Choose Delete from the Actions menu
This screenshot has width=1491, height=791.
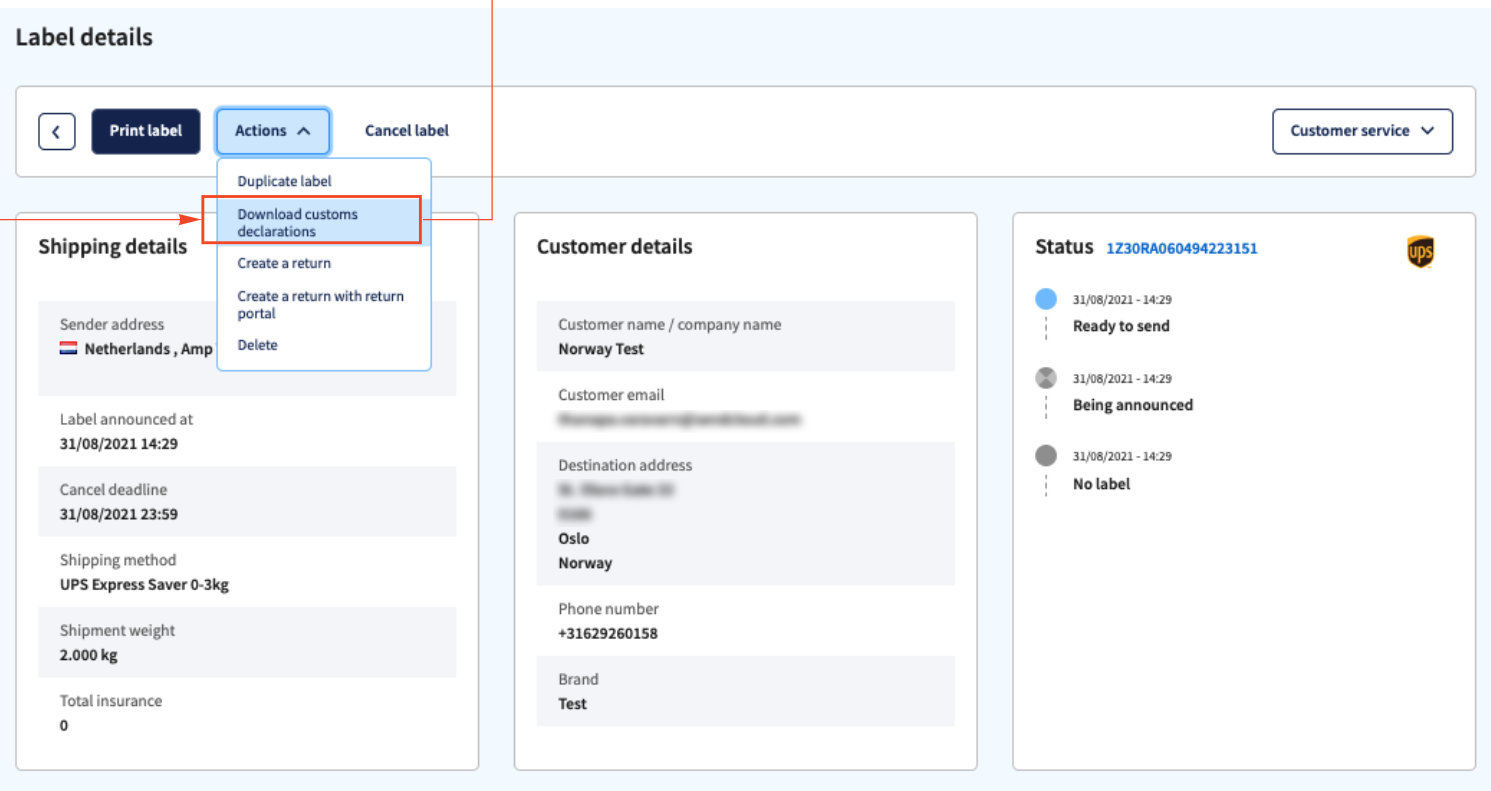(x=324, y=345)
